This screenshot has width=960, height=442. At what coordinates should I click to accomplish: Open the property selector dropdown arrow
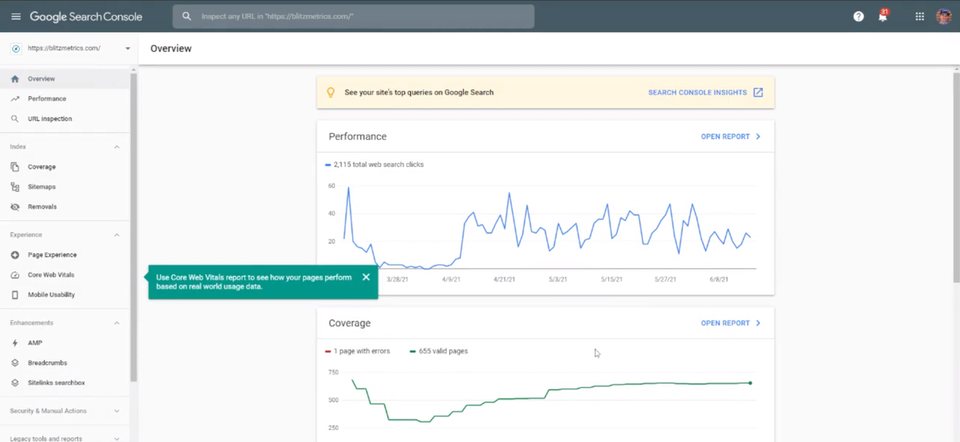pos(127,48)
